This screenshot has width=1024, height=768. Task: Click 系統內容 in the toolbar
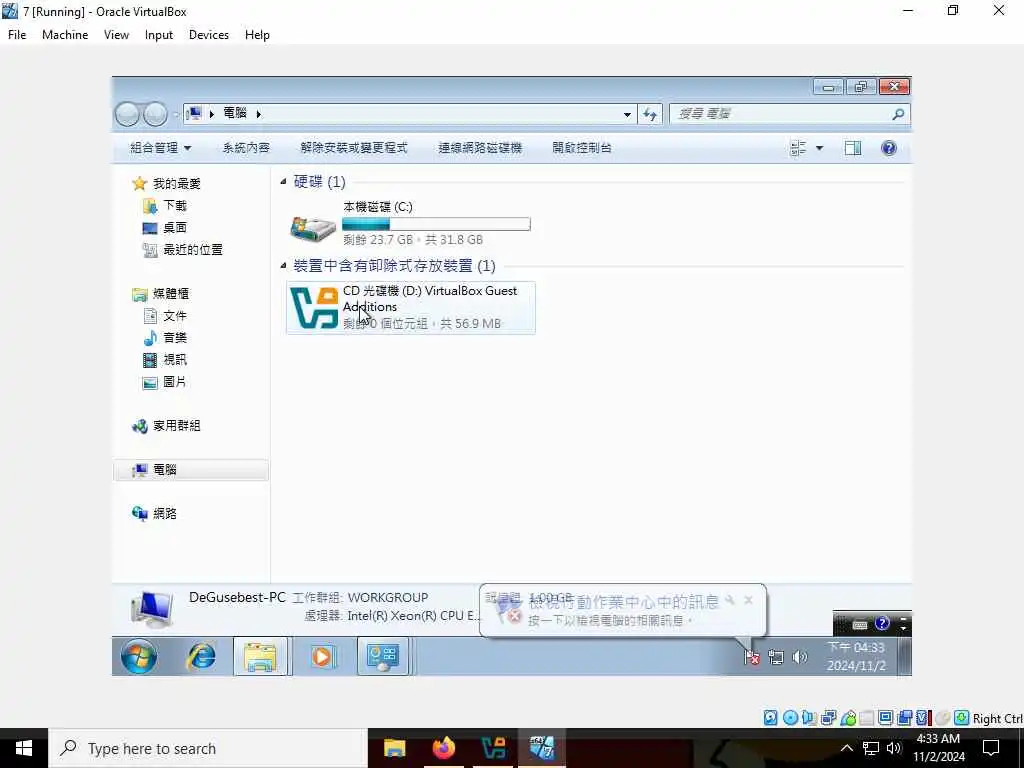click(246, 148)
